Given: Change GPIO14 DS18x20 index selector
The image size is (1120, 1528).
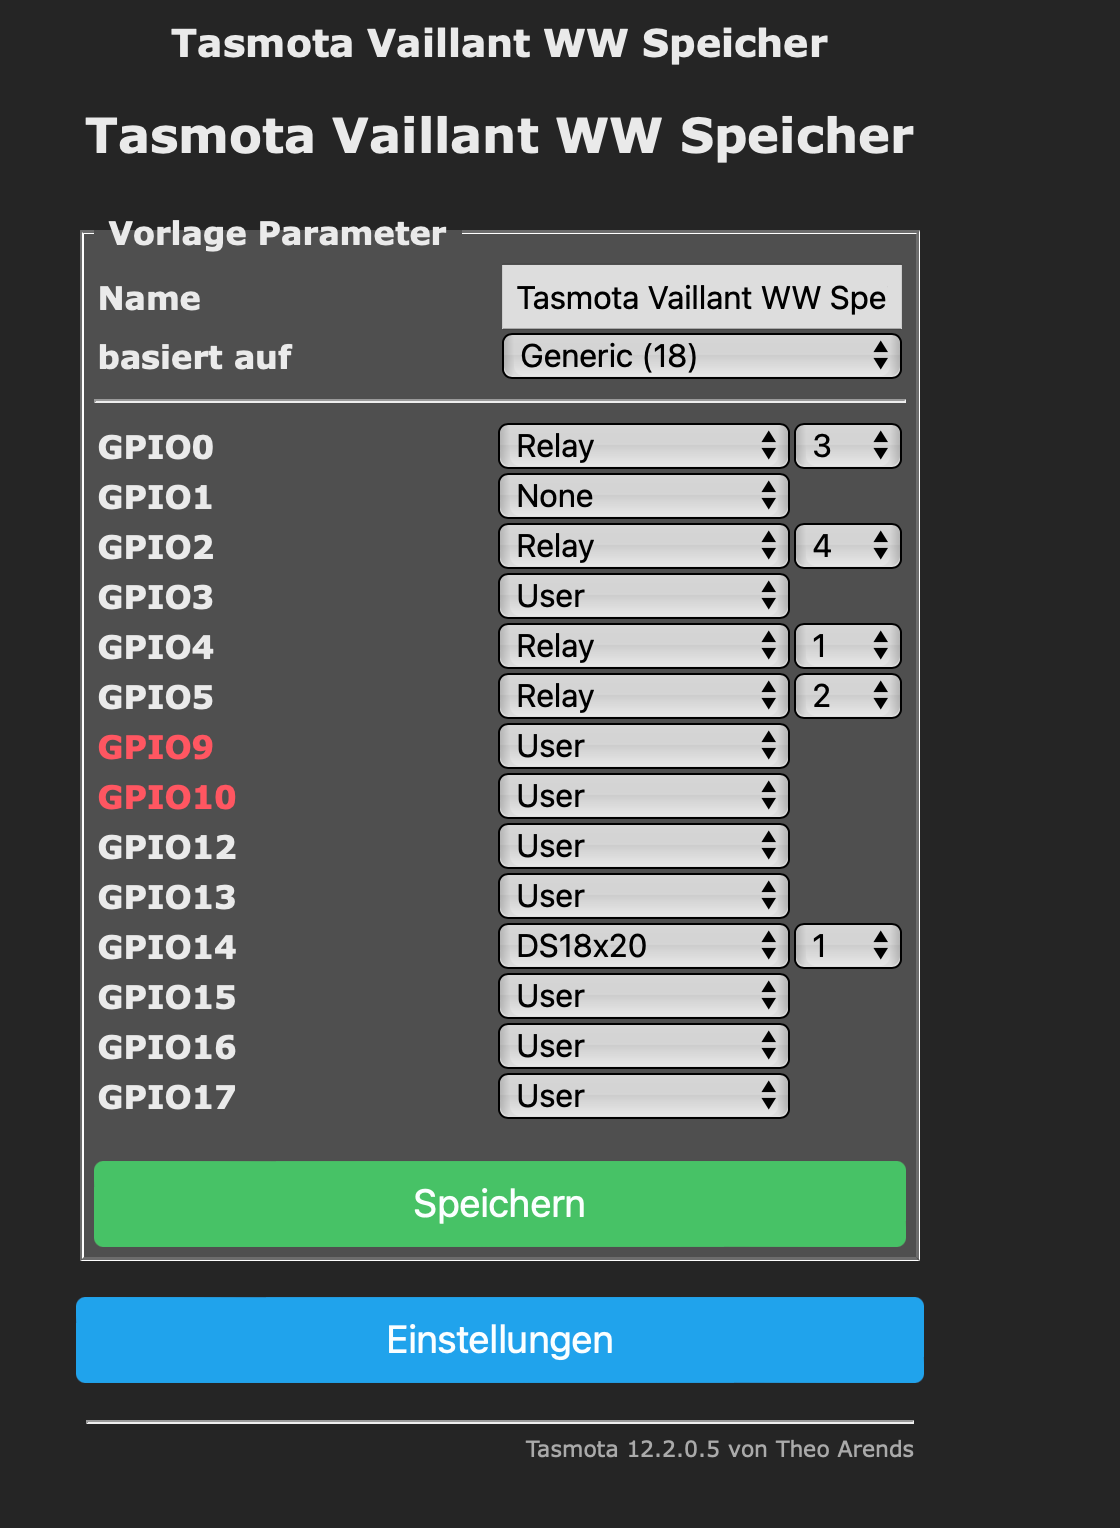Looking at the screenshot, I should tap(847, 946).
